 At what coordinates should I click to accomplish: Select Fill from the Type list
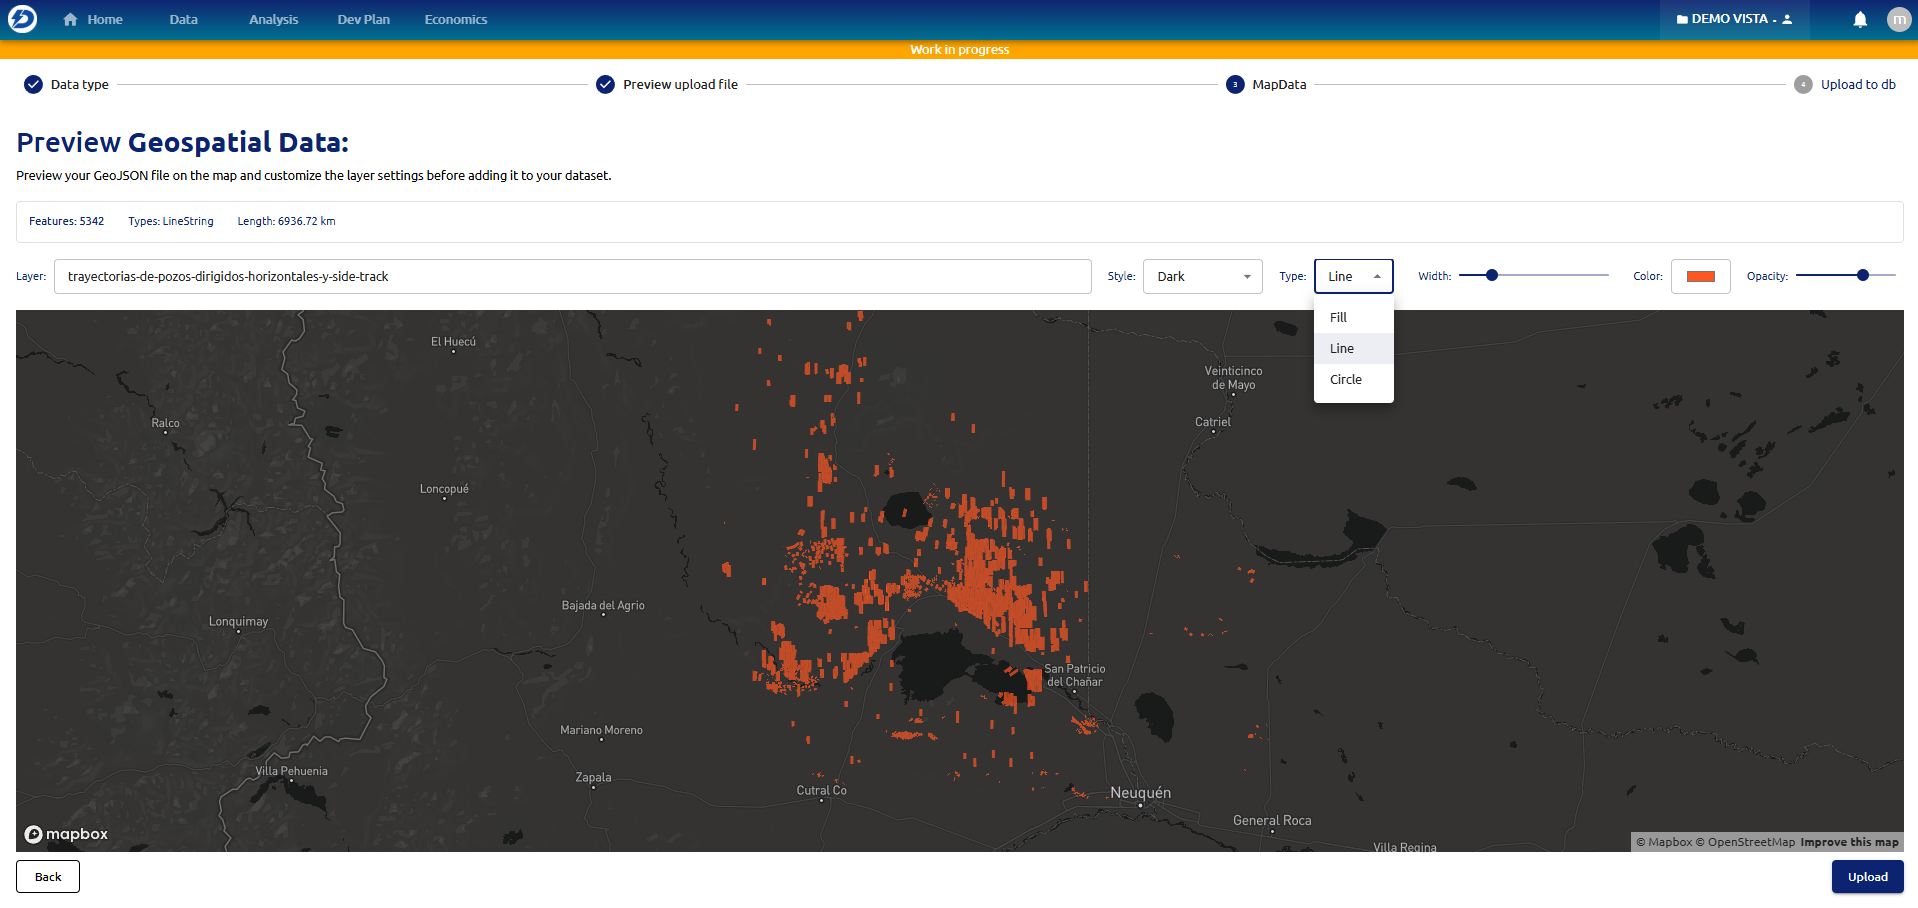click(x=1339, y=318)
